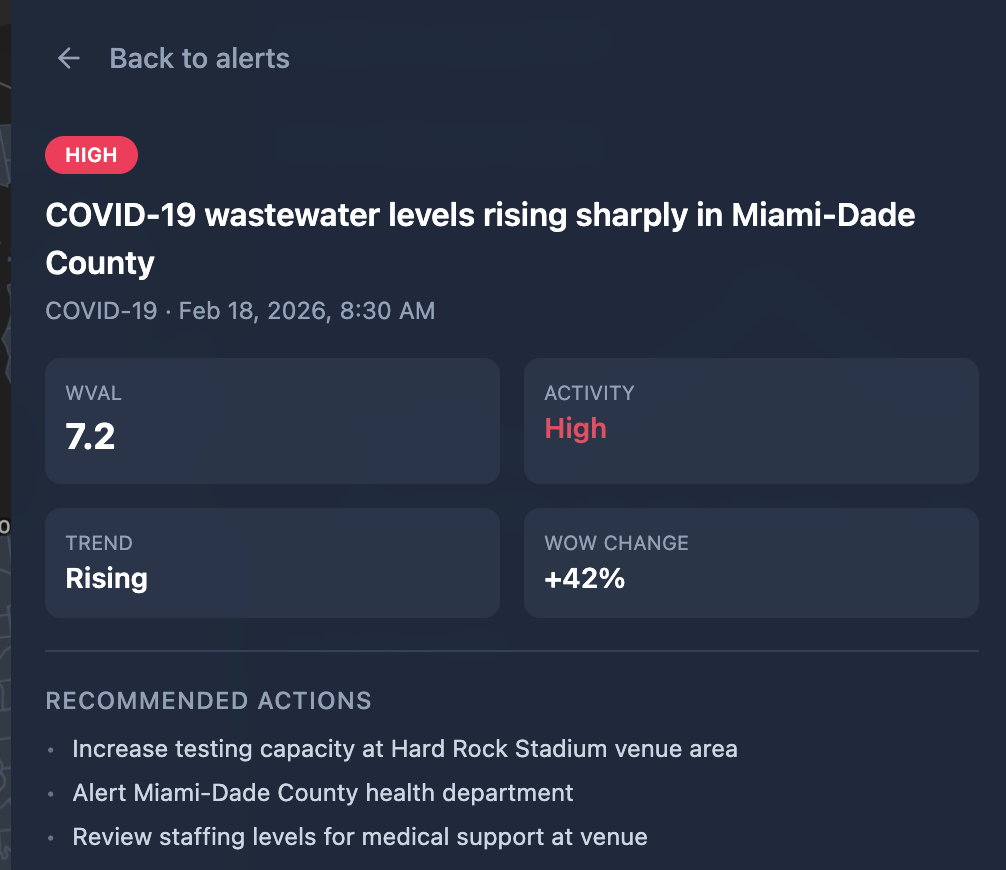1006x870 pixels.
Task: Open the COVID-19 category label
Action: [x=101, y=311]
